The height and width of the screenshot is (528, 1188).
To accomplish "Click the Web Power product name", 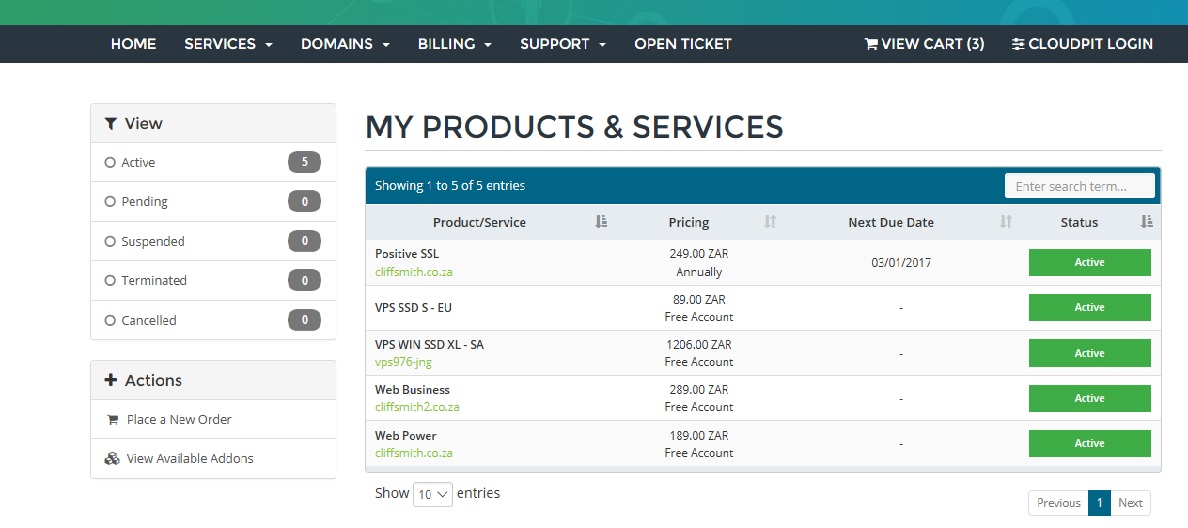I will point(405,436).
